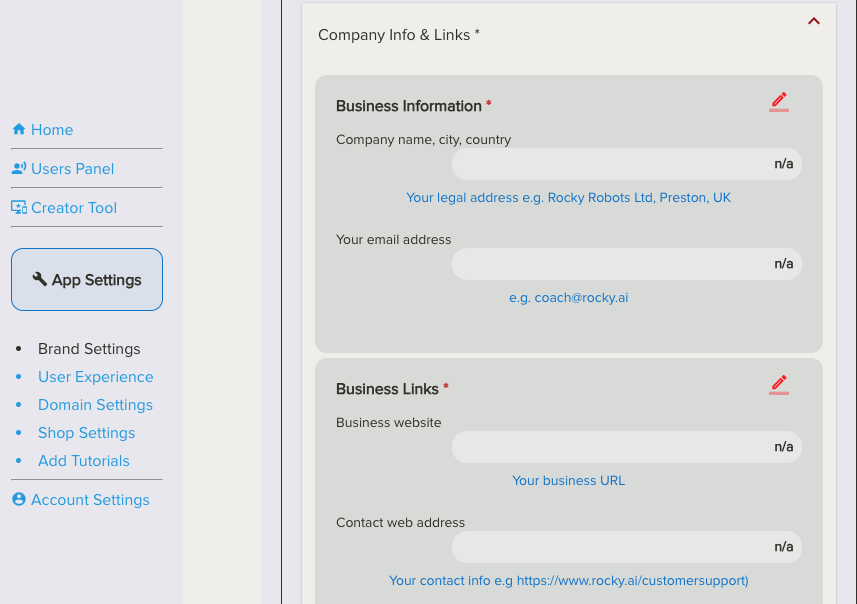Click the Contact web address field
This screenshot has height=604, width=857.
point(626,547)
